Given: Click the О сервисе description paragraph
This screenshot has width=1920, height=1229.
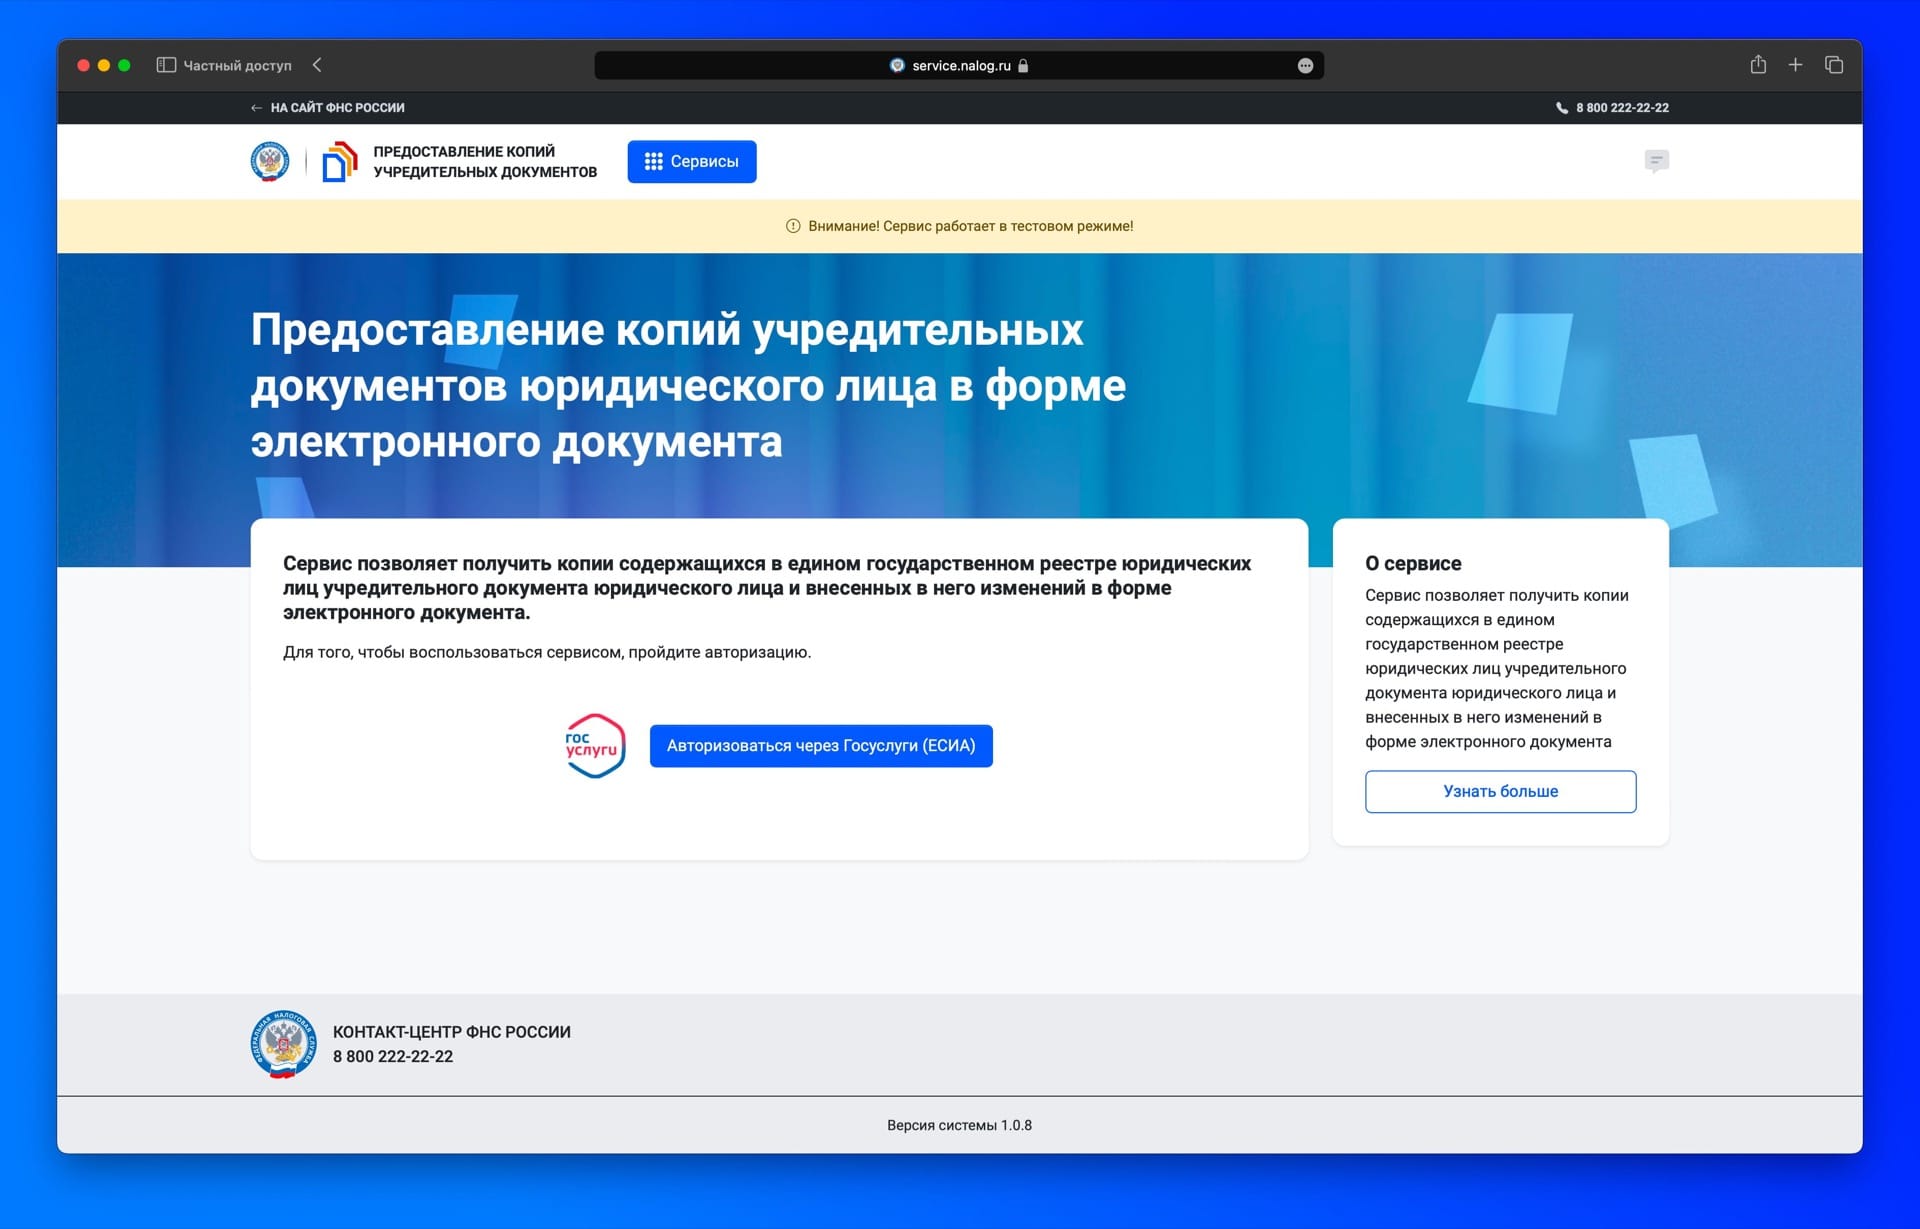Looking at the screenshot, I should (x=1497, y=668).
